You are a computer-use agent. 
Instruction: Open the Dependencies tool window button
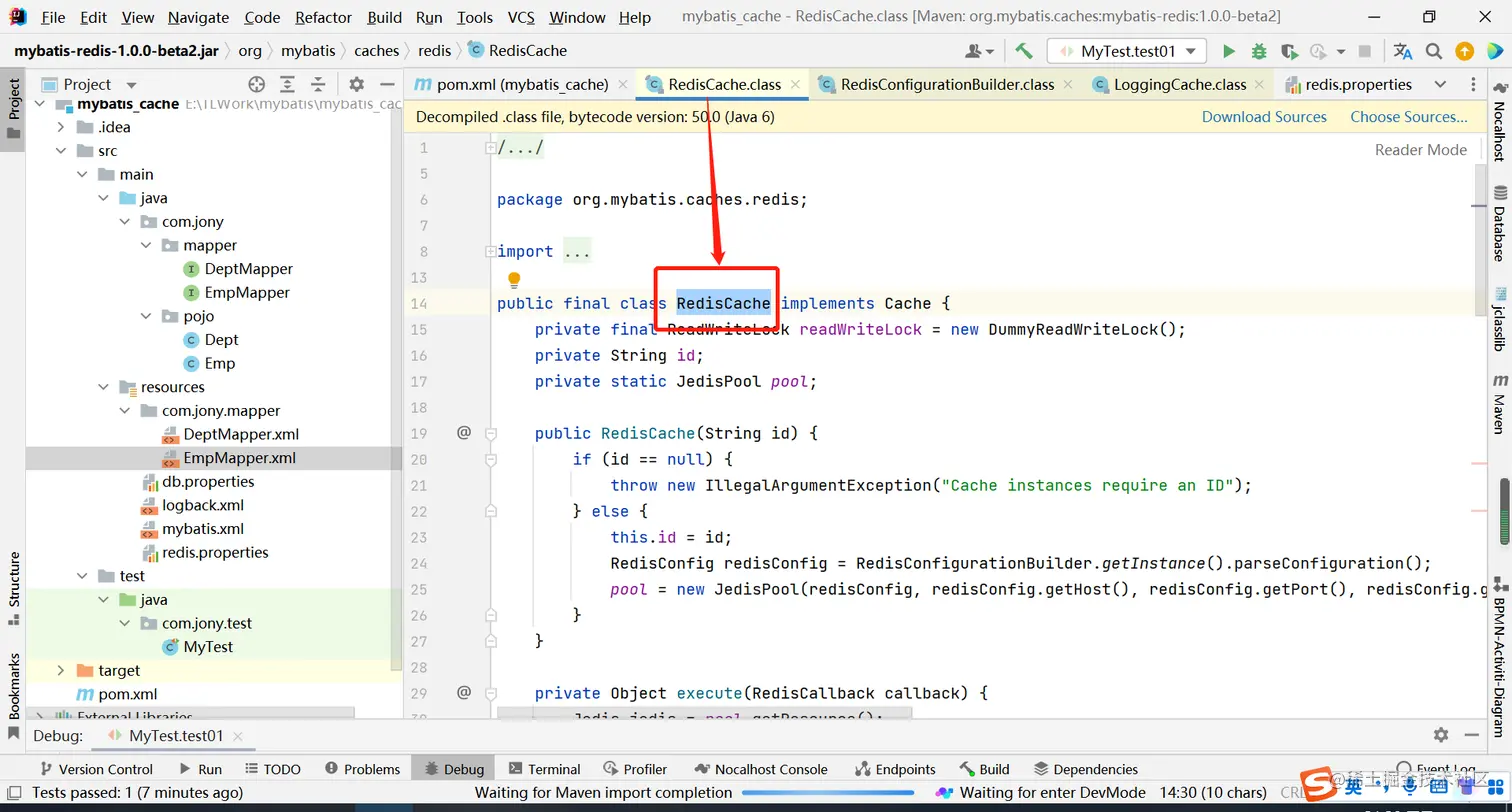pos(1086,769)
